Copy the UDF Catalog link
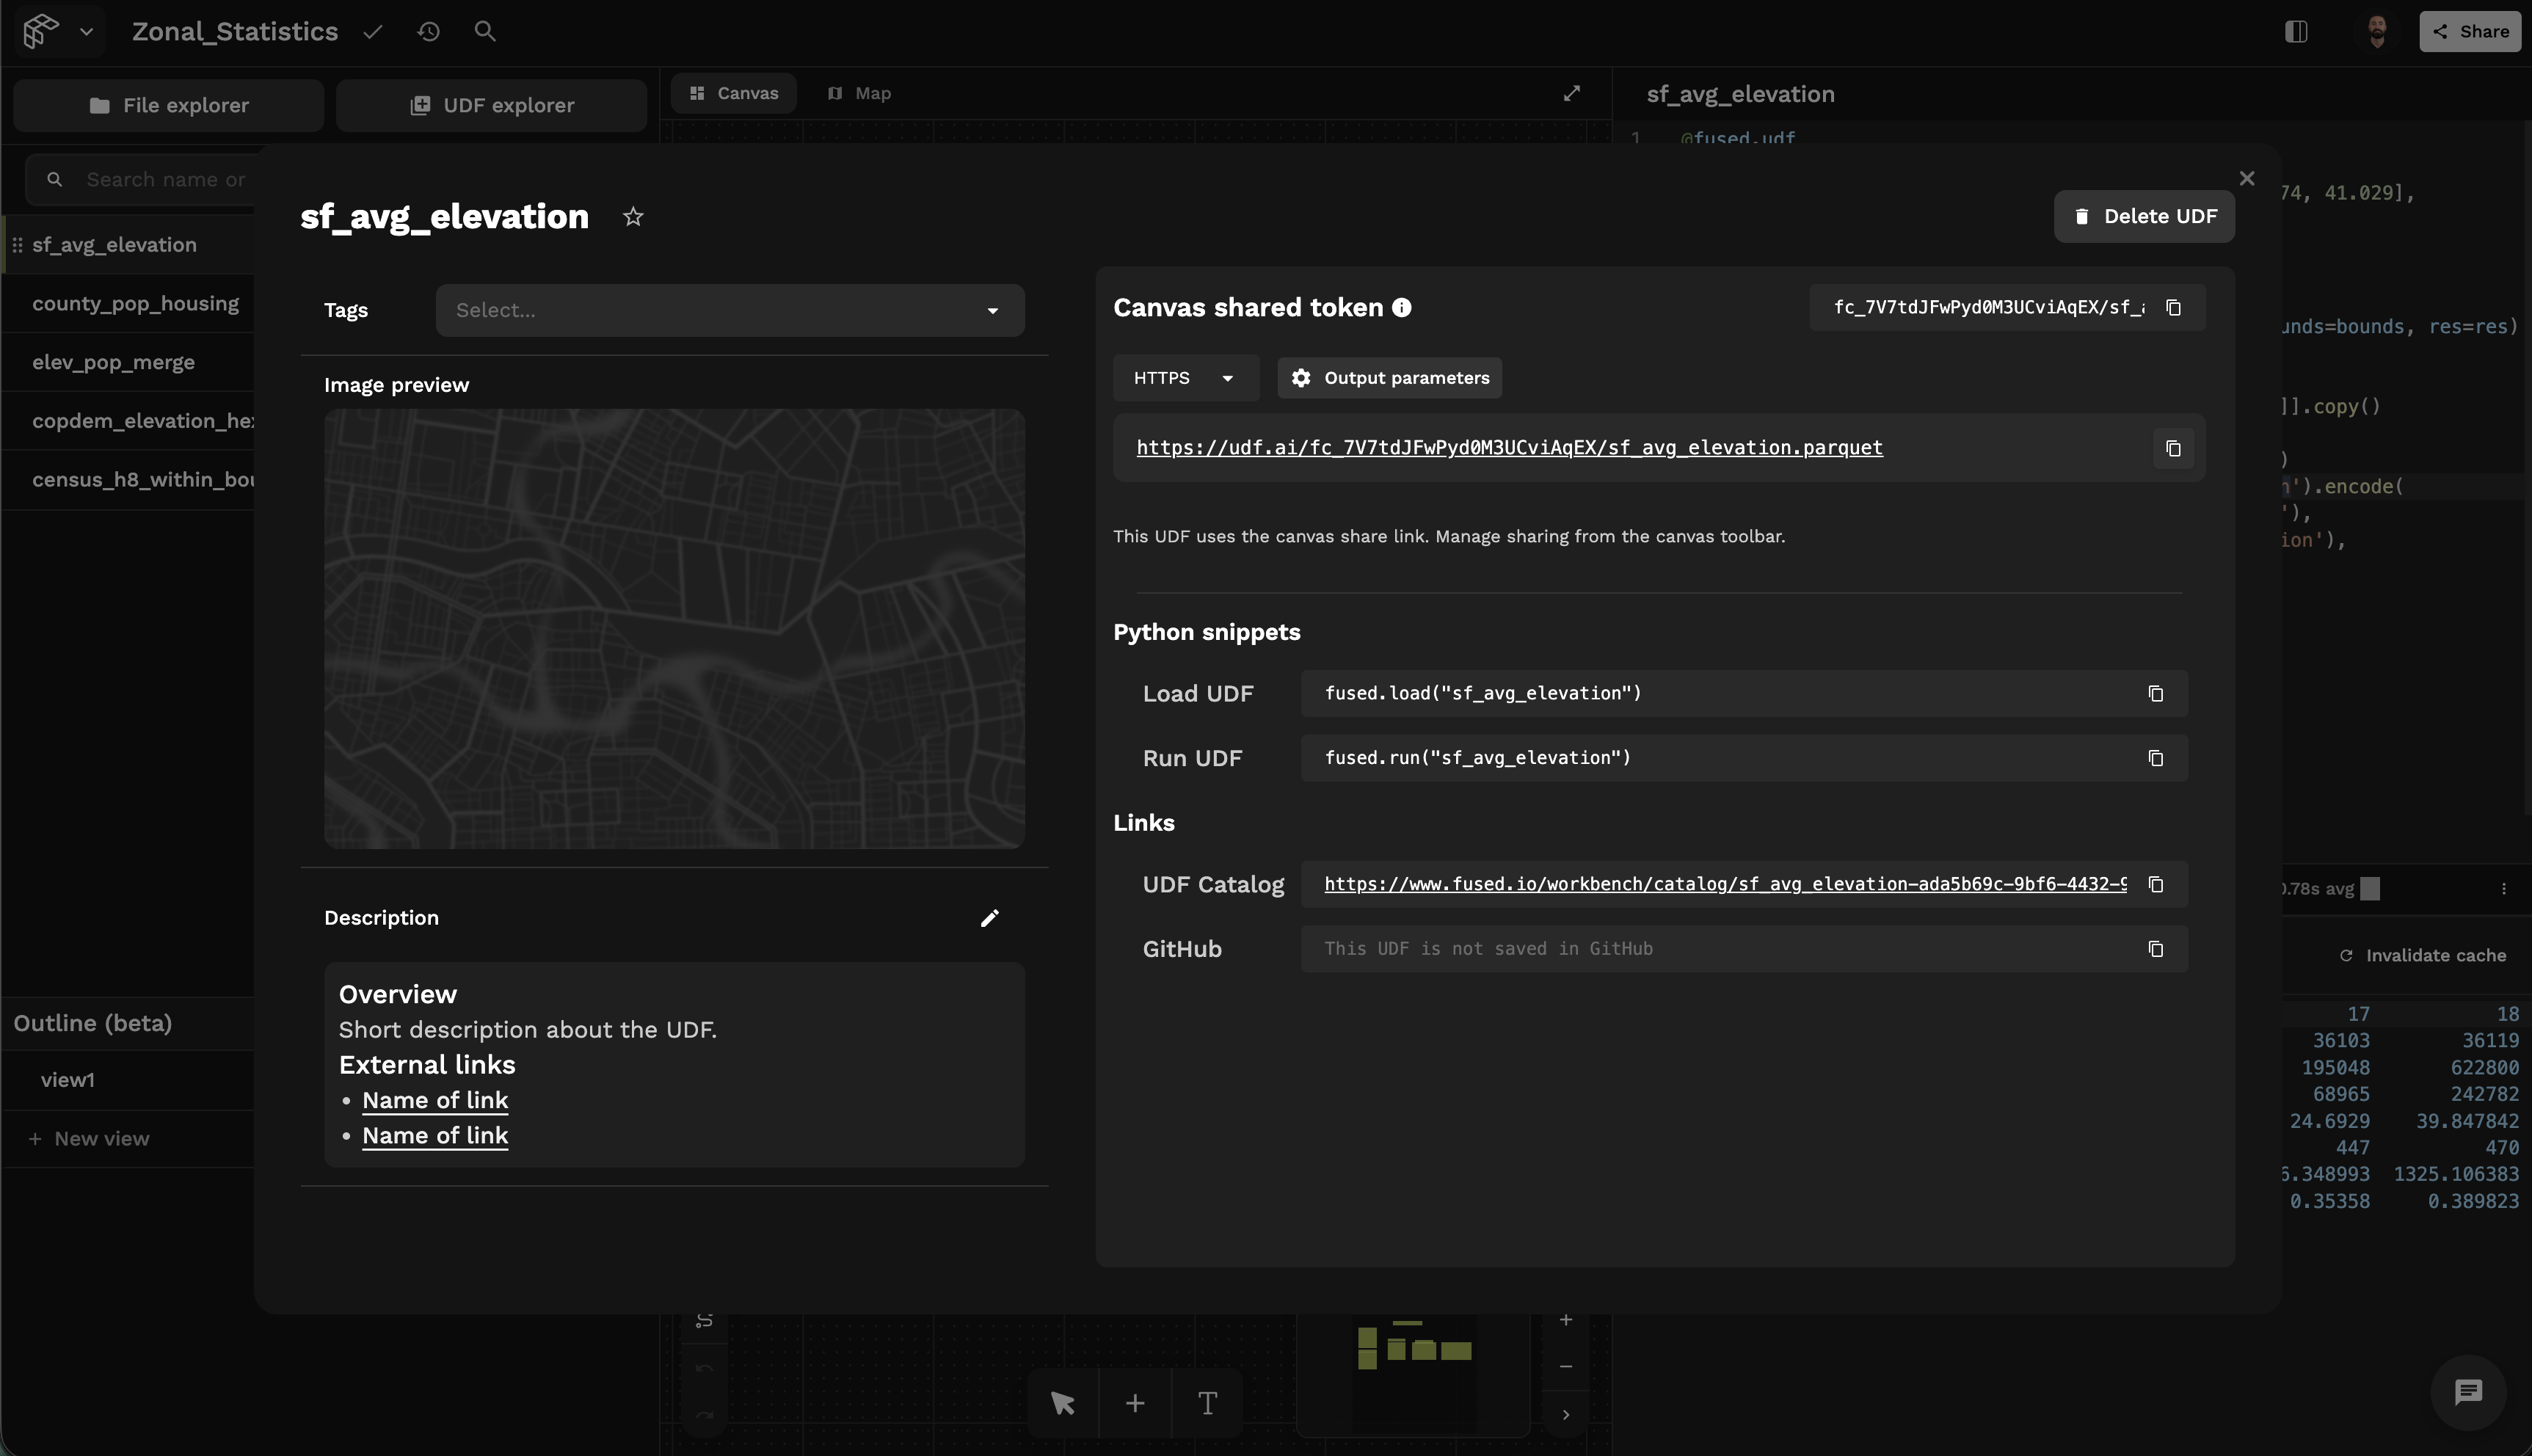Image resolution: width=2532 pixels, height=1456 pixels. point(2155,884)
